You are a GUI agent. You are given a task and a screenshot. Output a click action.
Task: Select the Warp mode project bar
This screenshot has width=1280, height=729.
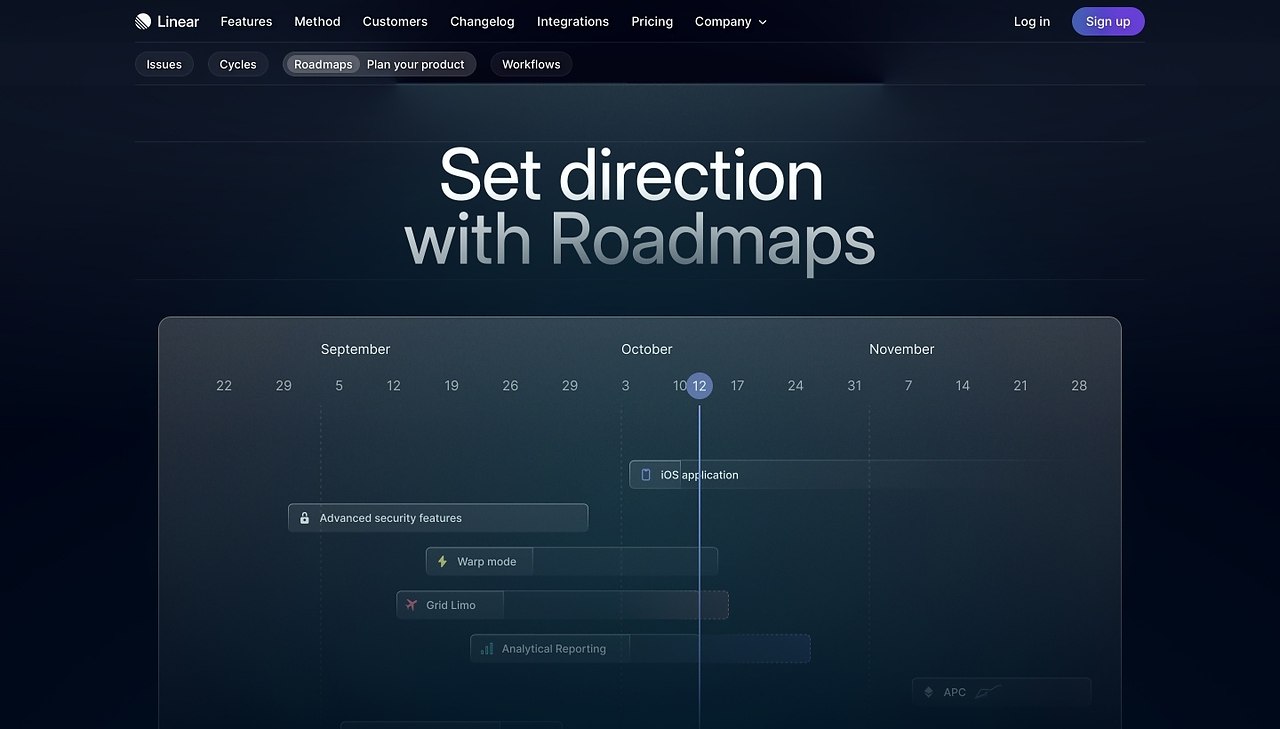coord(572,562)
